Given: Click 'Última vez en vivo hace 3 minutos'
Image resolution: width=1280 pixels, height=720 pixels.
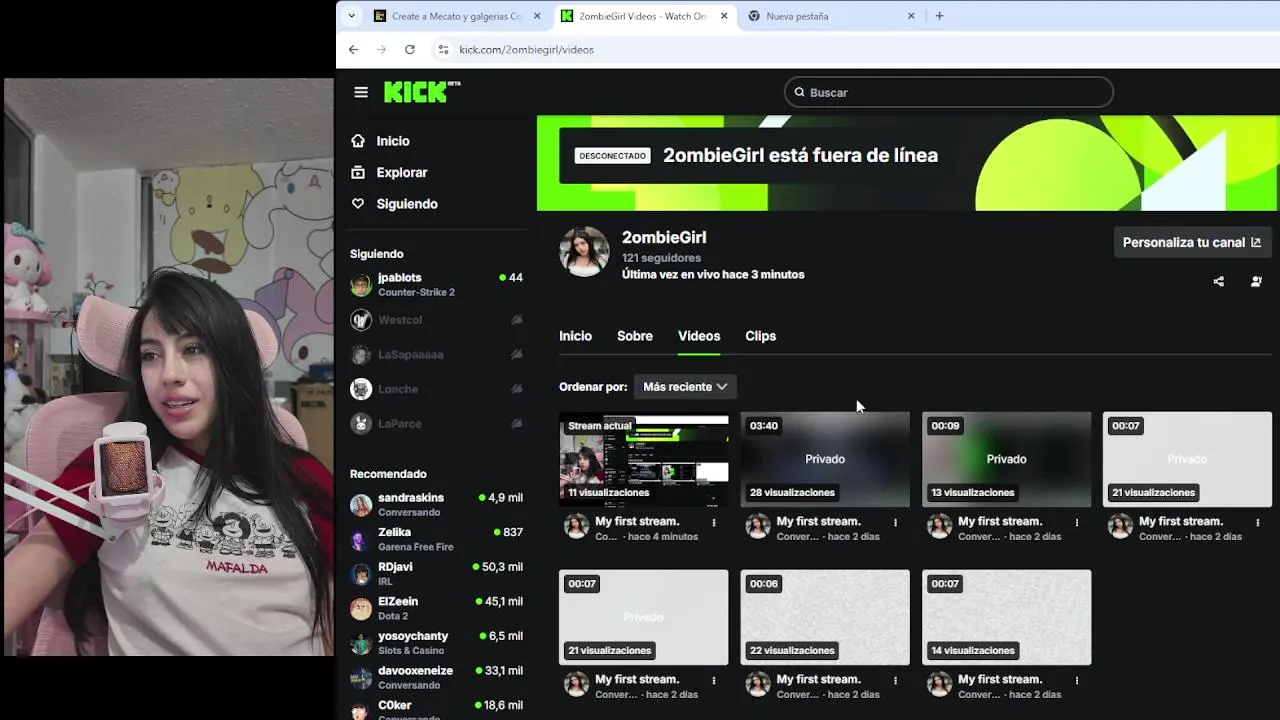Looking at the screenshot, I should point(713,275).
